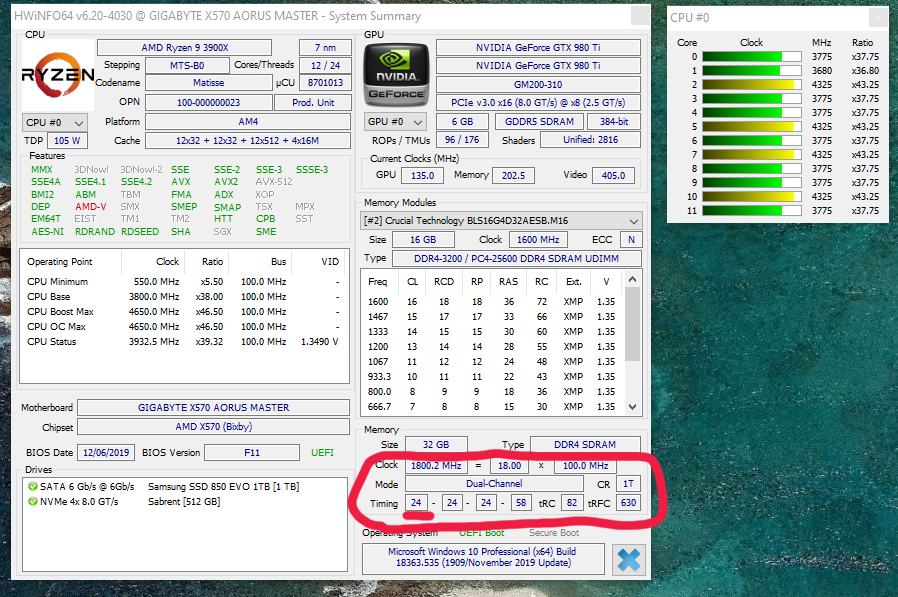
Task: Click the tRFC 630 value field
Action: (628, 502)
